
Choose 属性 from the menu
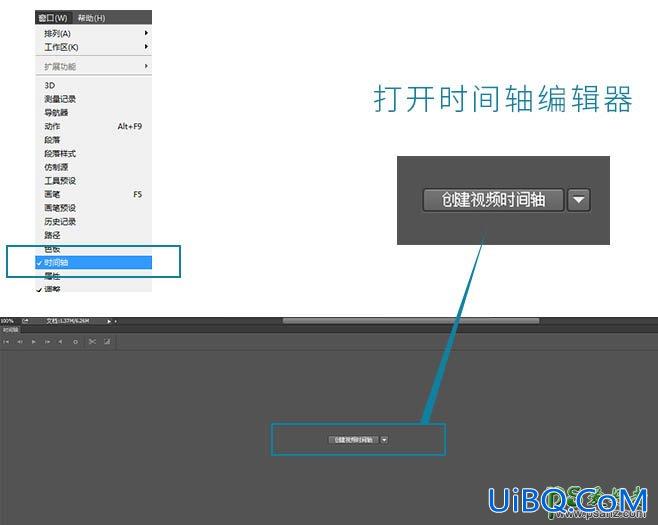point(94,276)
